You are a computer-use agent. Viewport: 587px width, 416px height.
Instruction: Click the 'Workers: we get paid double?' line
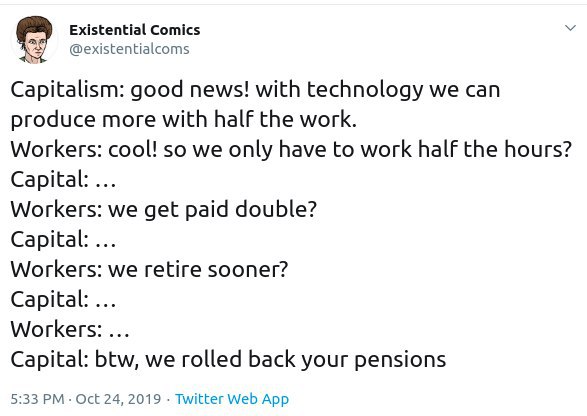(164, 209)
